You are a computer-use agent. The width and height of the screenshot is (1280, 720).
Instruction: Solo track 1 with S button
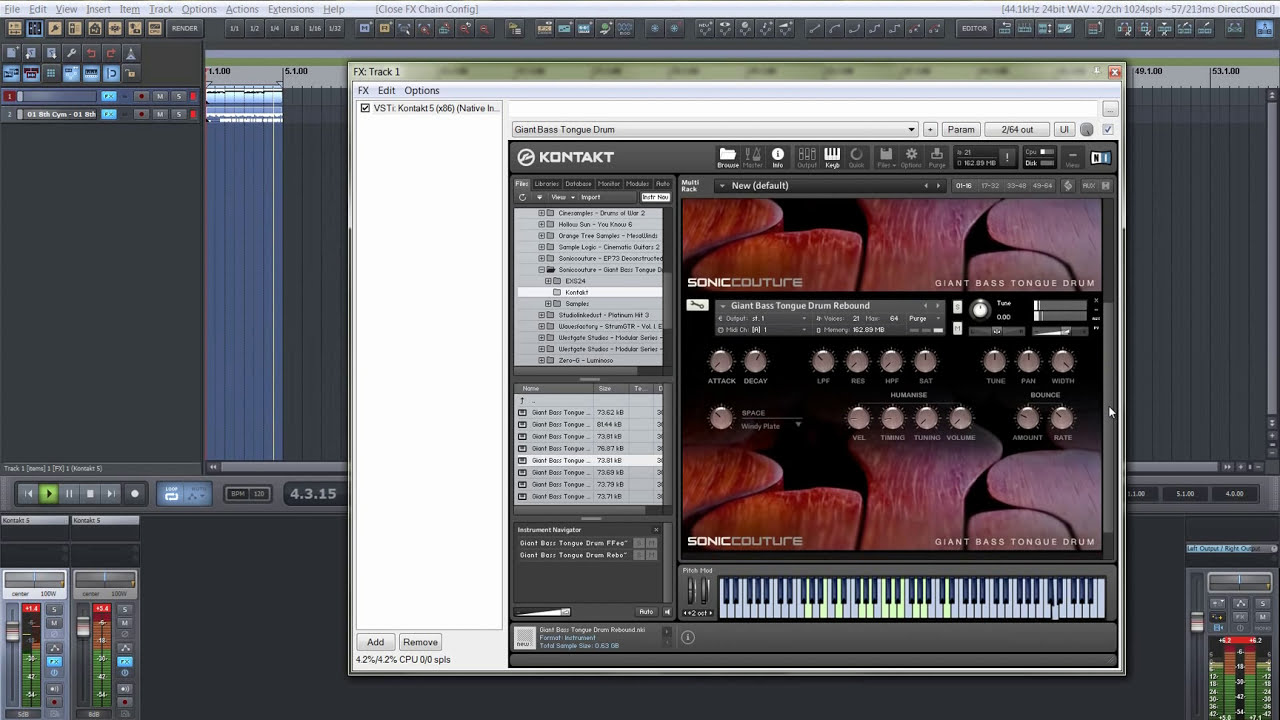click(x=178, y=96)
